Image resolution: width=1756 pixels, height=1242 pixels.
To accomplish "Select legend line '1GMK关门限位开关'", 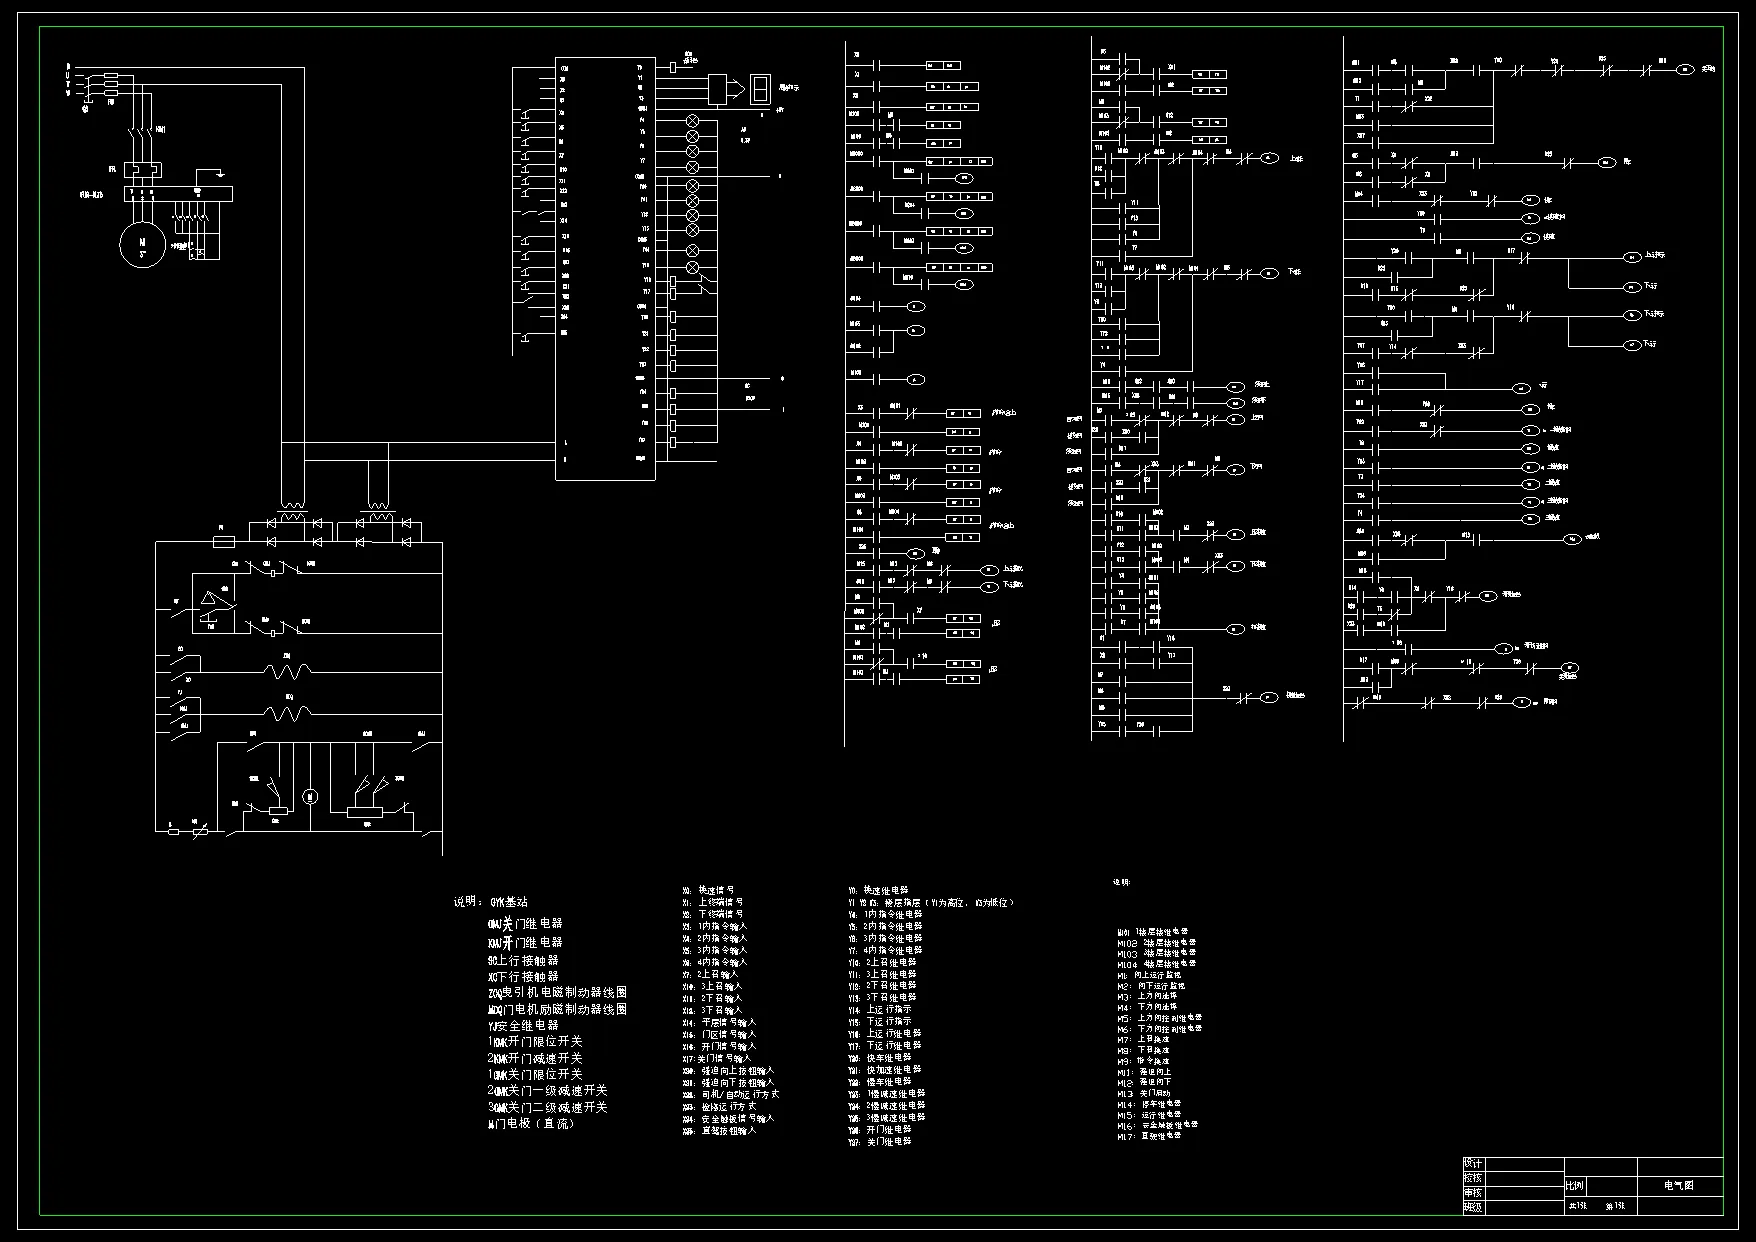I will click(x=534, y=1074).
